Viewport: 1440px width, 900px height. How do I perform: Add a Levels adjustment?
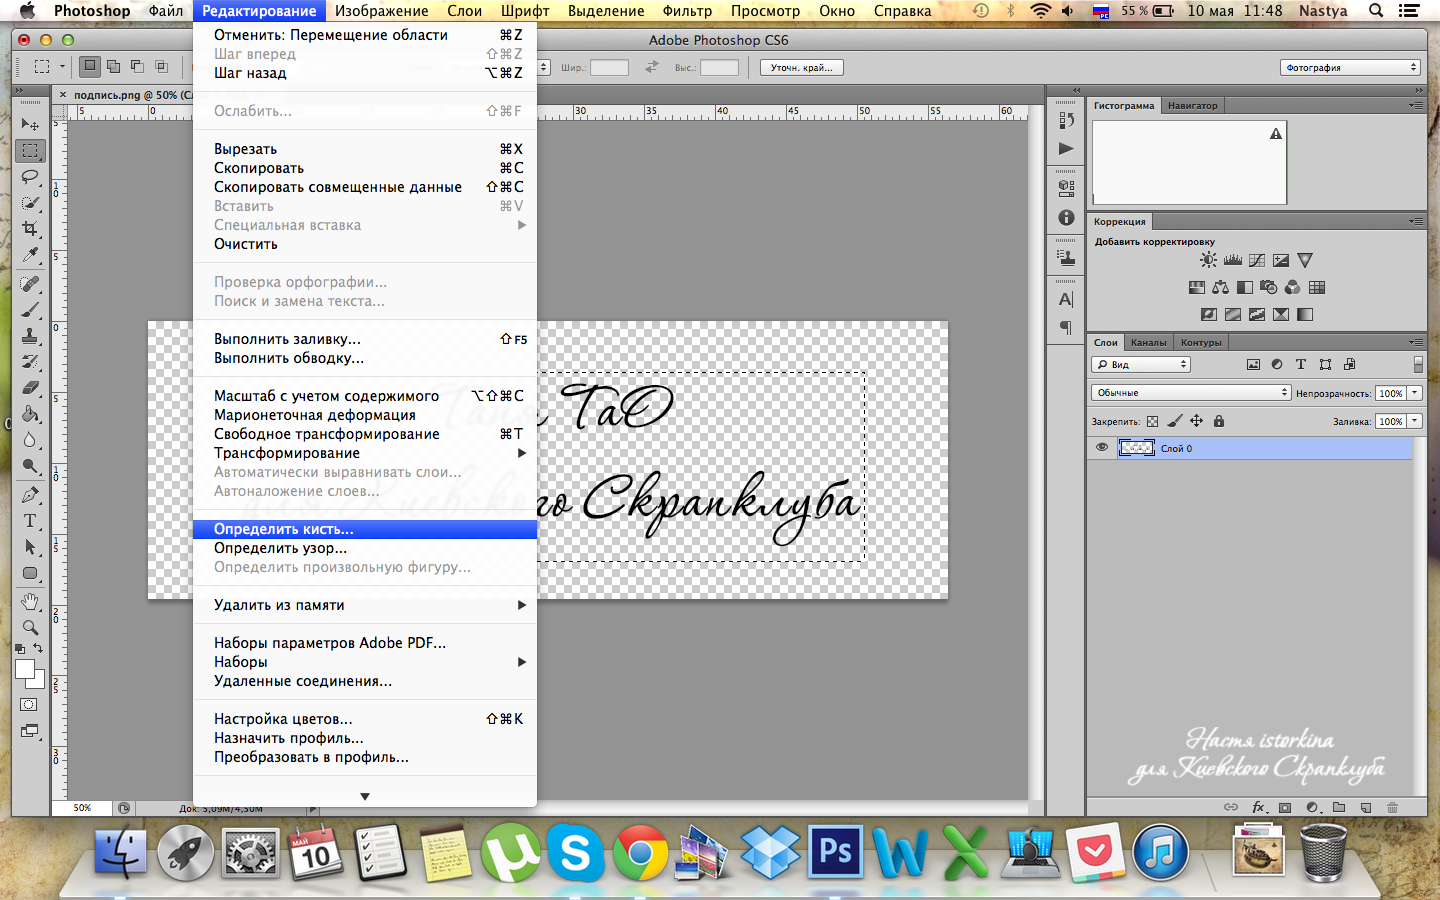tap(1233, 260)
